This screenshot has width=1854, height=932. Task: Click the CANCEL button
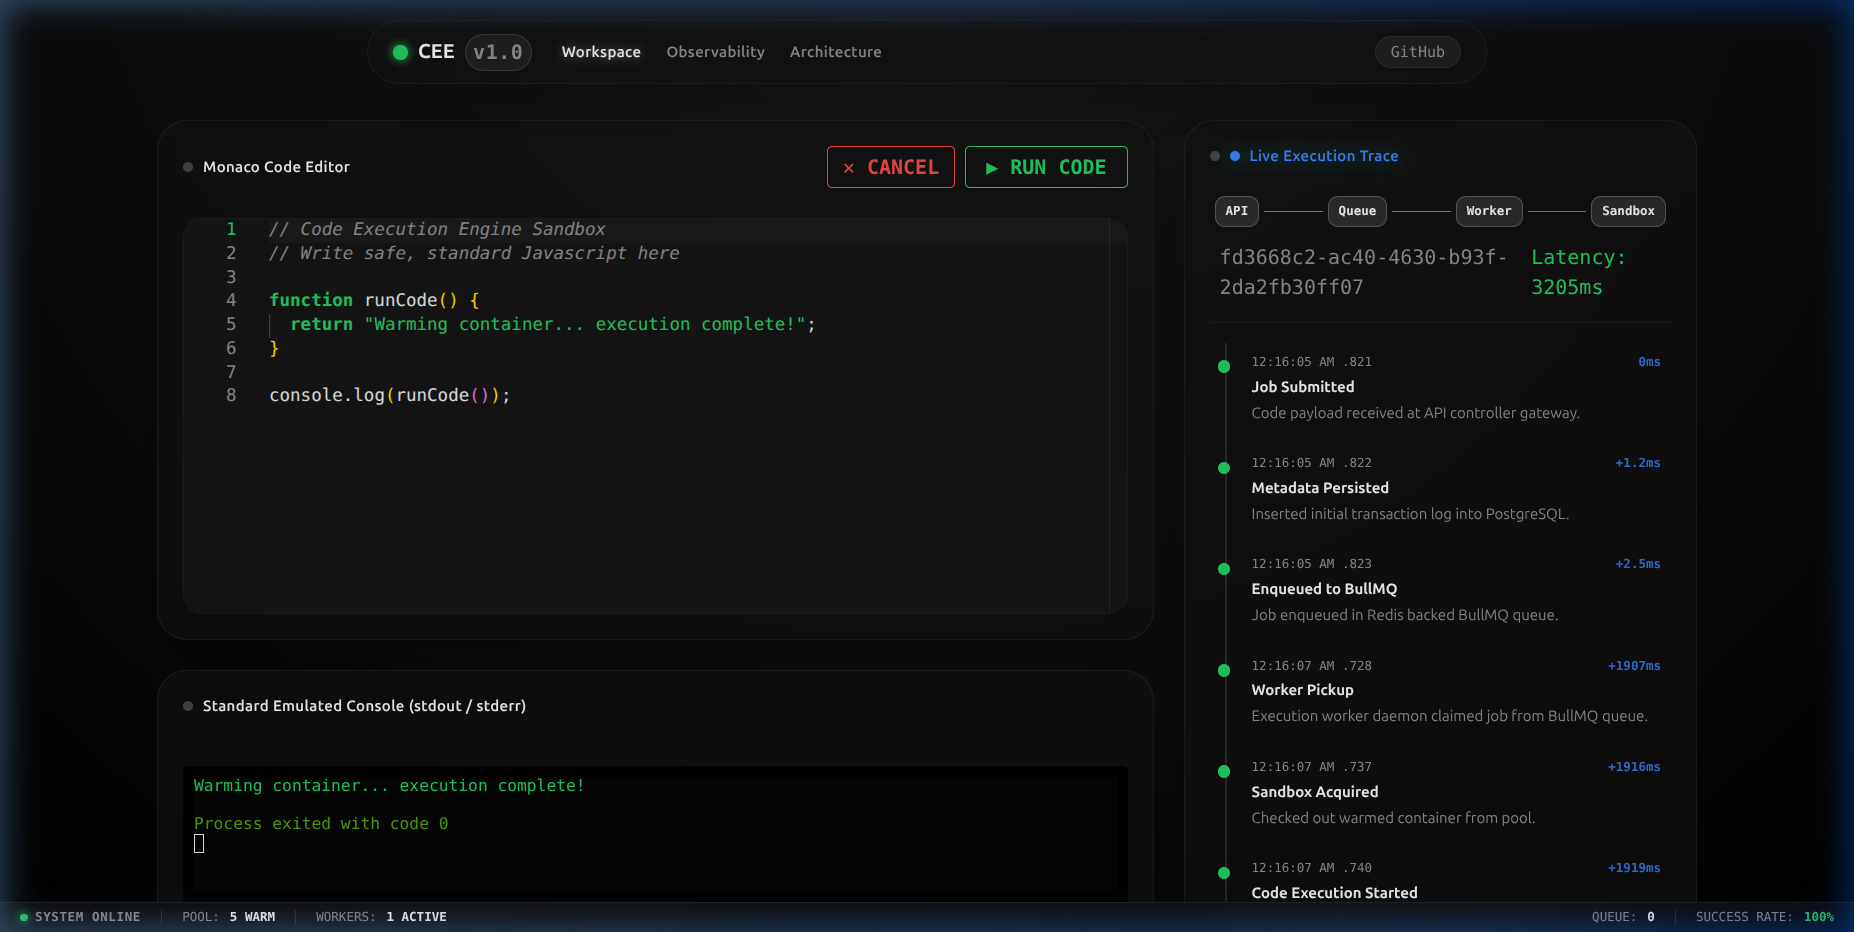890,167
